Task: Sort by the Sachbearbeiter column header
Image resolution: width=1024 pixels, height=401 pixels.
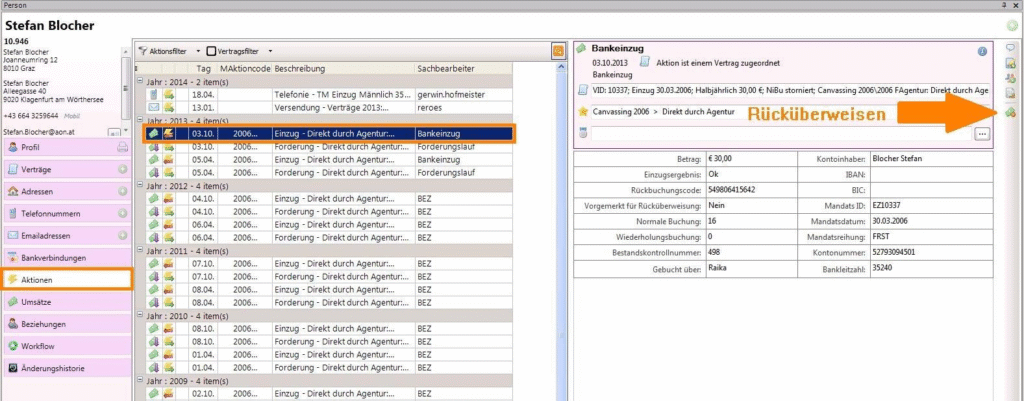Action: pos(464,69)
